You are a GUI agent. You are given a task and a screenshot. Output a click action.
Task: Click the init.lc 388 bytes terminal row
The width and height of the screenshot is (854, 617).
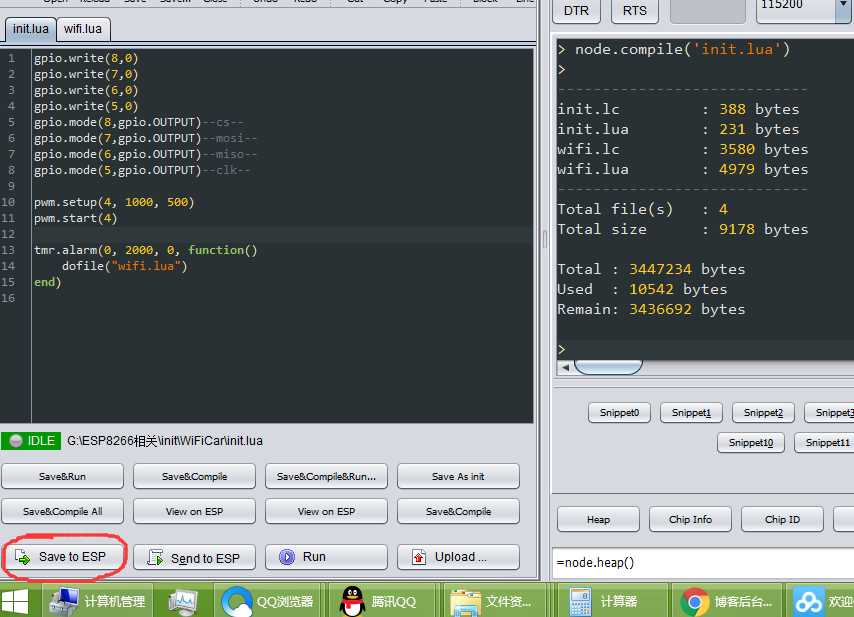point(678,109)
